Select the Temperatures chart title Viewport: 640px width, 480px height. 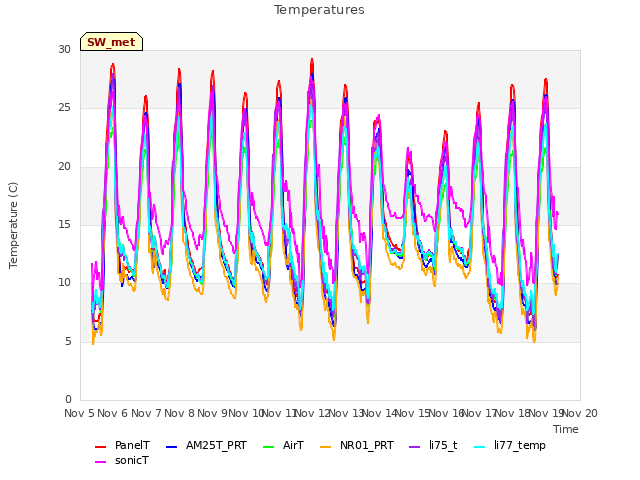(319, 10)
